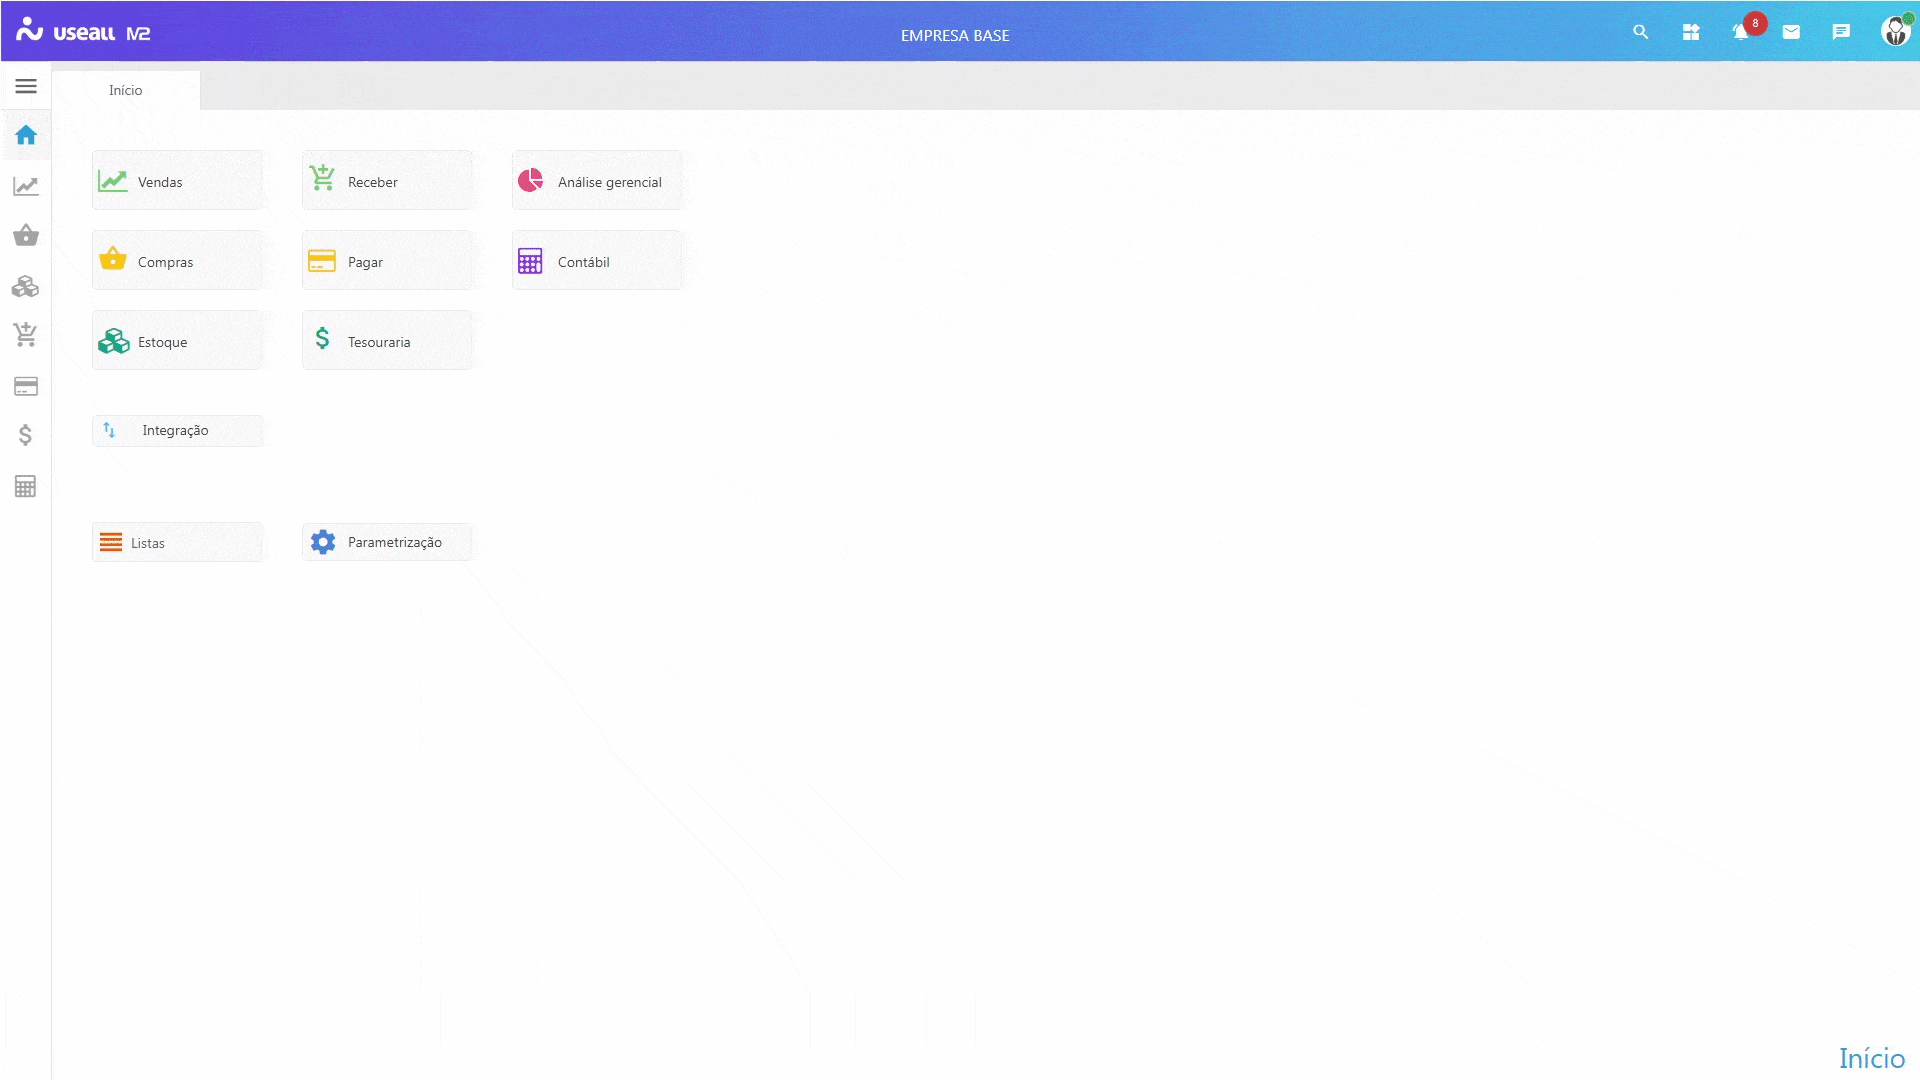Viewport: 1920px width, 1080px height.
Task: Open sales chart icon in sidebar
Action: 26,186
